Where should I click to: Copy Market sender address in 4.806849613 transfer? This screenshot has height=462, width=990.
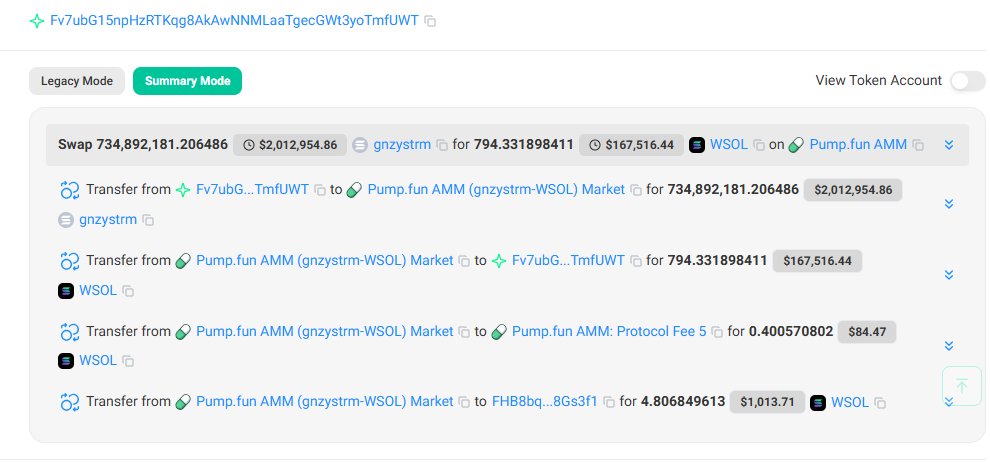(x=464, y=402)
